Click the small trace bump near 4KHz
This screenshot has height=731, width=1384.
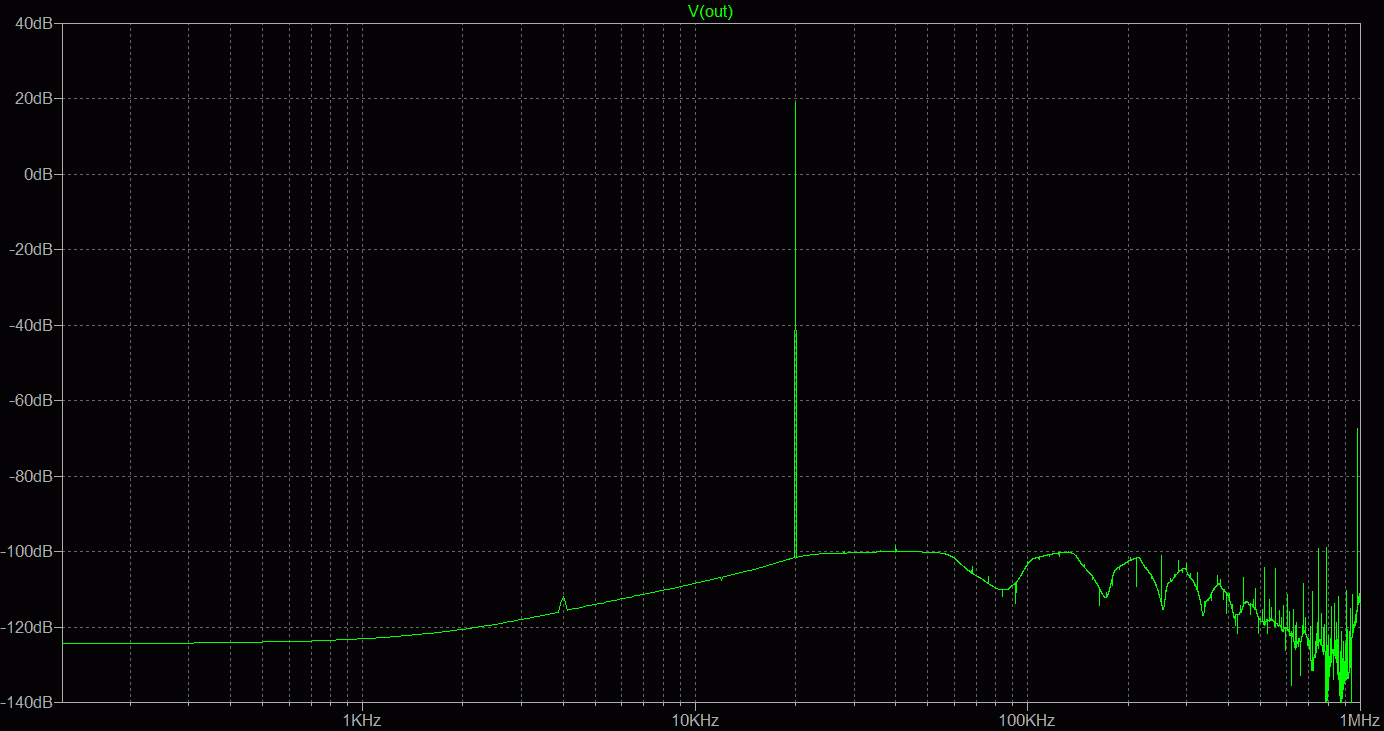(x=563, y=604)
